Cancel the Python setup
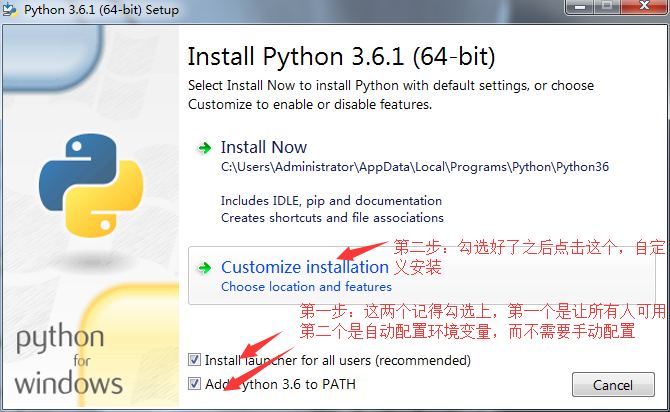Viewport: 670px width, 412px height. [x=613, y=385]
